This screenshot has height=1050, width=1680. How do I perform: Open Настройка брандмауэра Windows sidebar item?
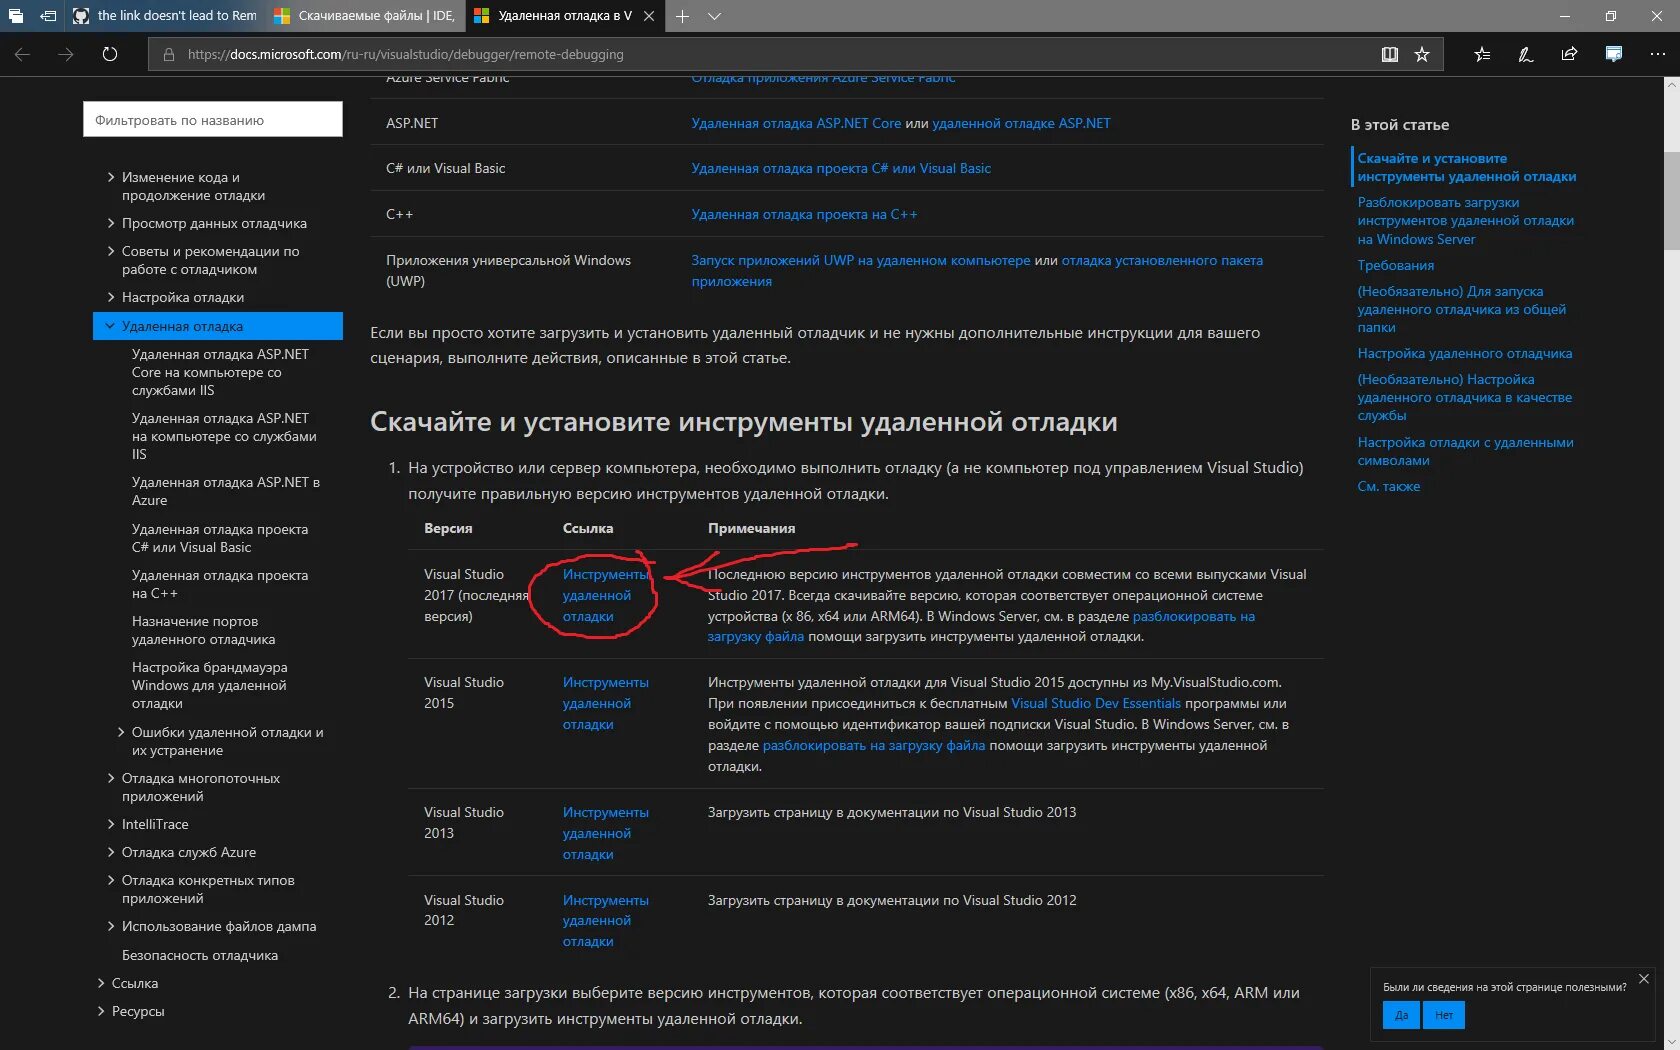pyautogui.click(x=209, y=685)
